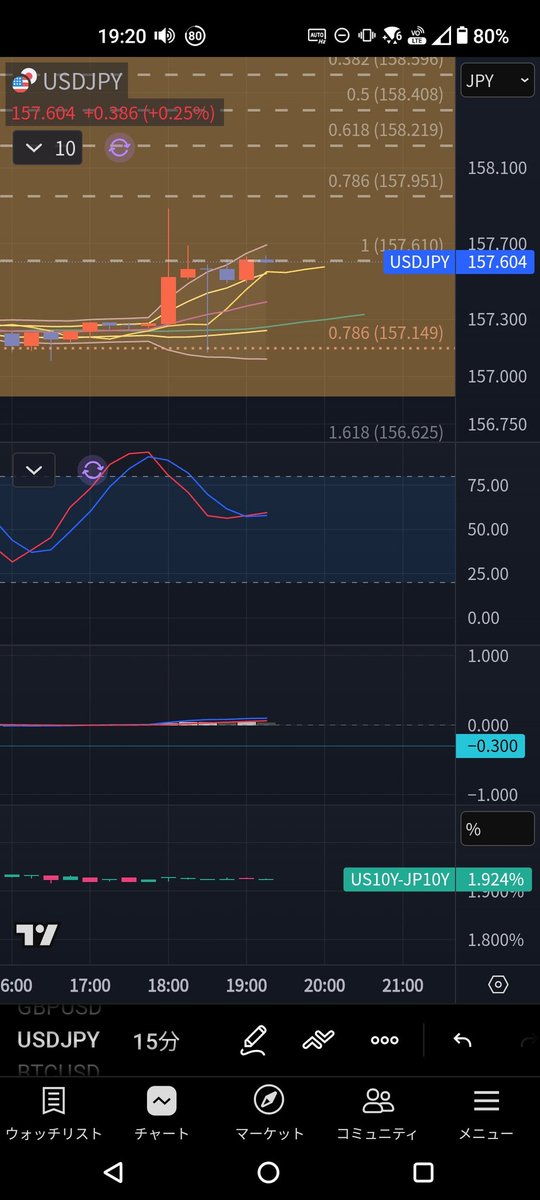Open the ウォッチリスト tab
This screenshot has width=540, height=1200.
coord(54,1113)
